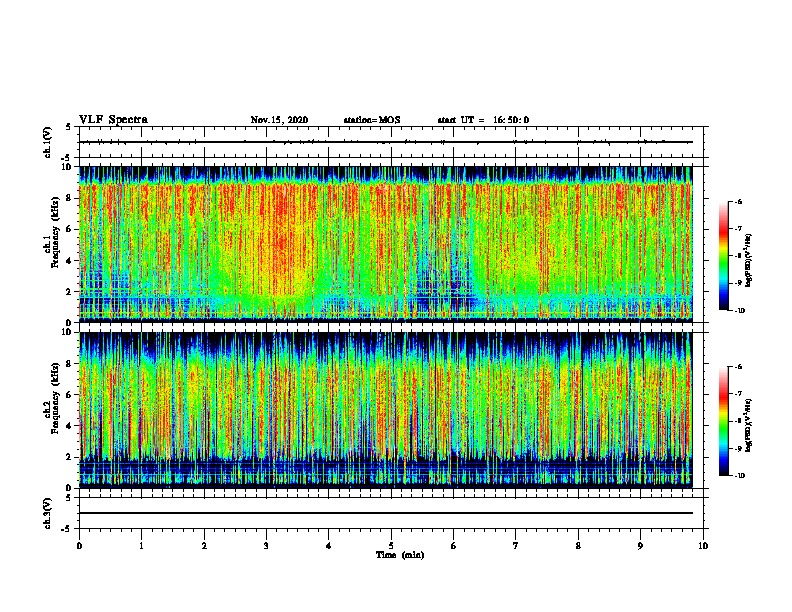
Task: Click the "-7" label on ch.1 color bar
Action: tap(738, 229)
